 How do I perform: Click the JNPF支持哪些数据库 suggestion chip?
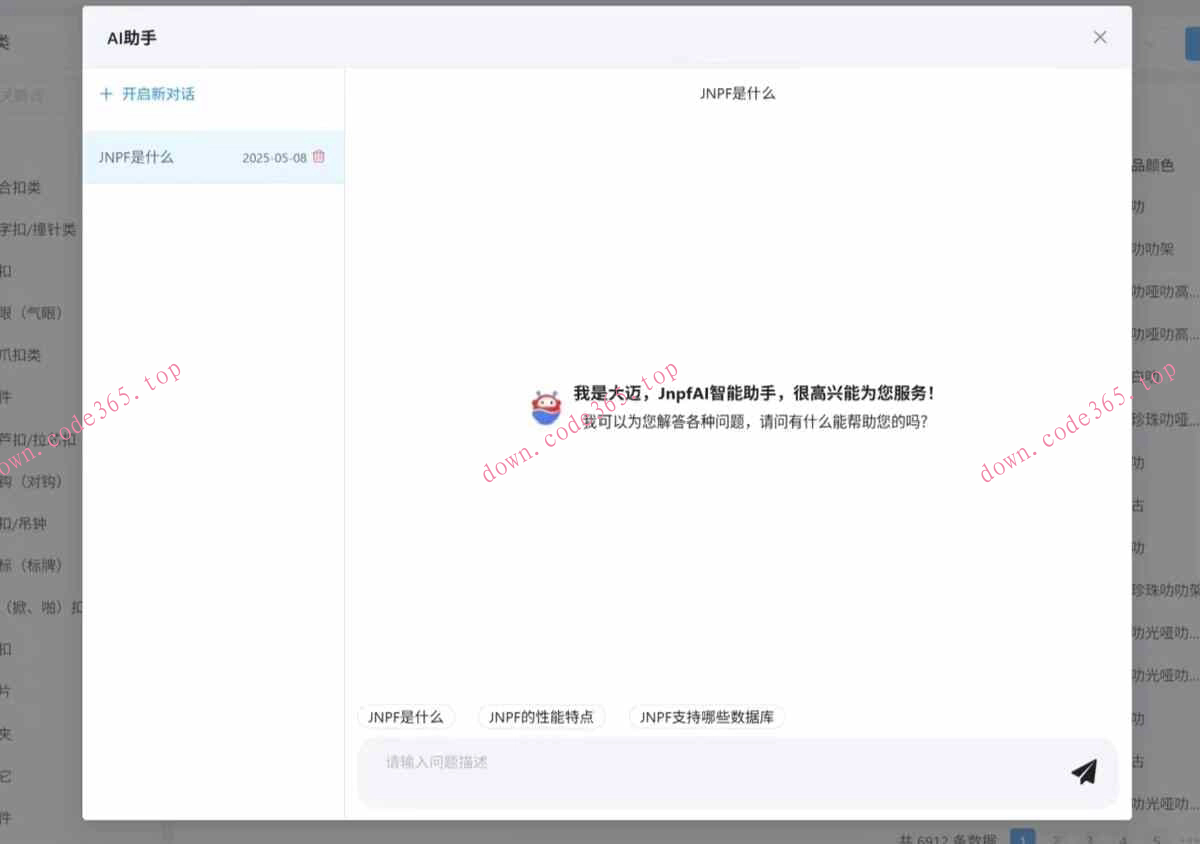[706, 716]
